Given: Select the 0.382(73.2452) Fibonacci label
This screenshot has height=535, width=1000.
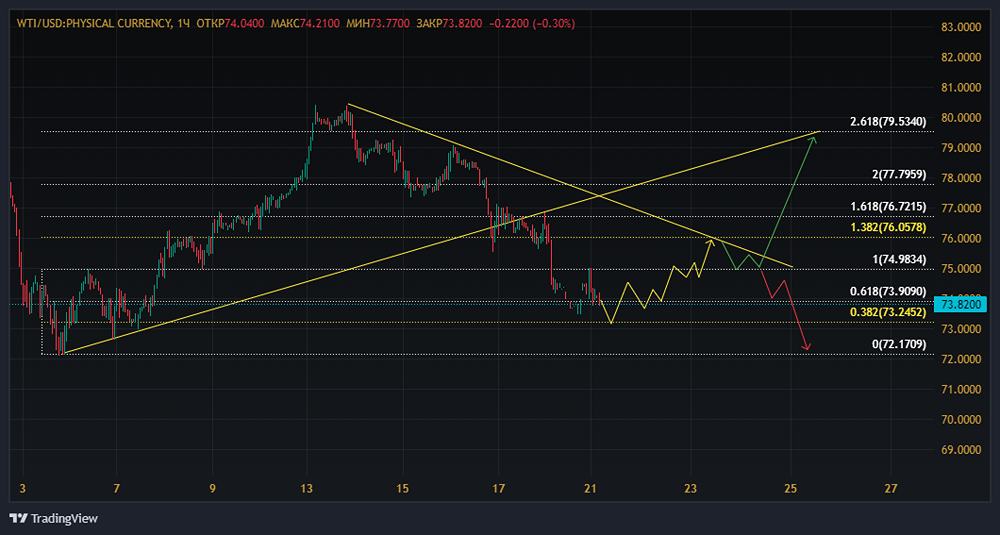Looking at the screenshot, I should (x=888, y=312).
